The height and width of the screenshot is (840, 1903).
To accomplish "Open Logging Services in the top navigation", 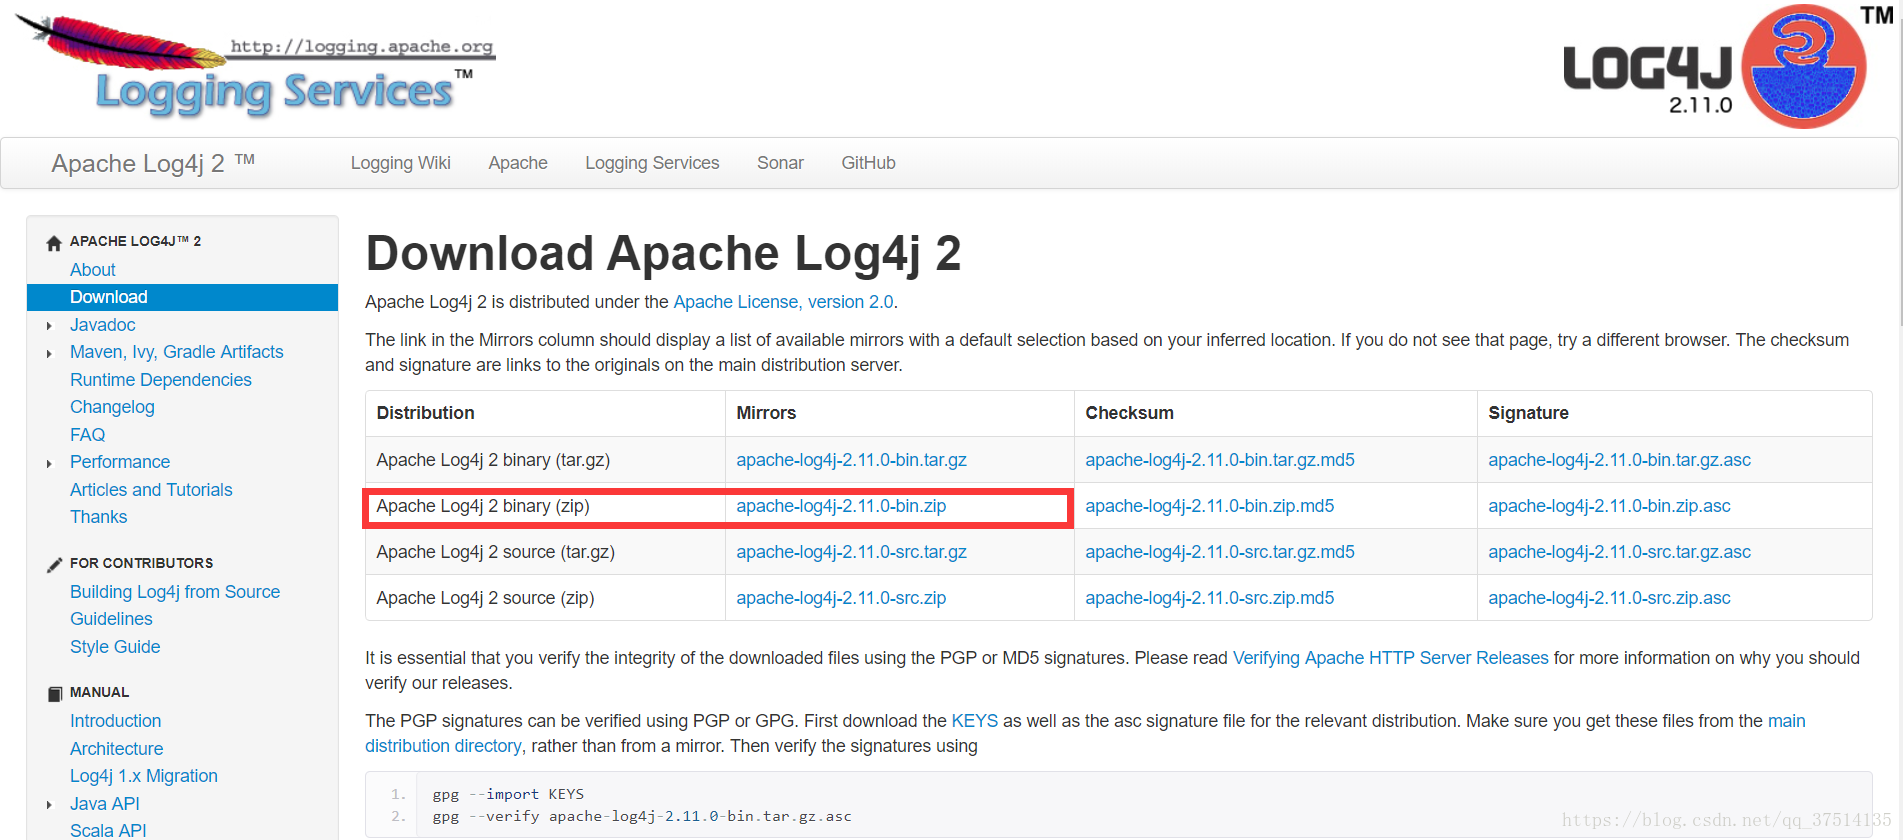I will 652,163.
